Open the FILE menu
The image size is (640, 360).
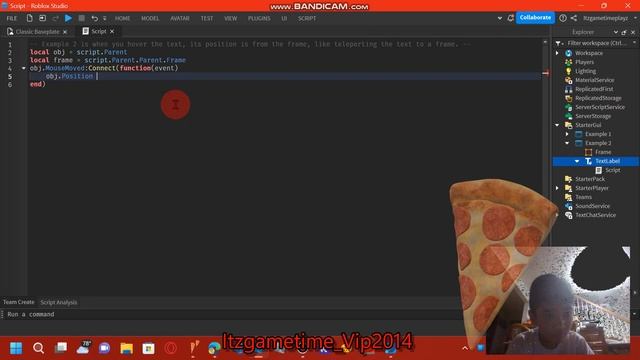coord(12,18)
